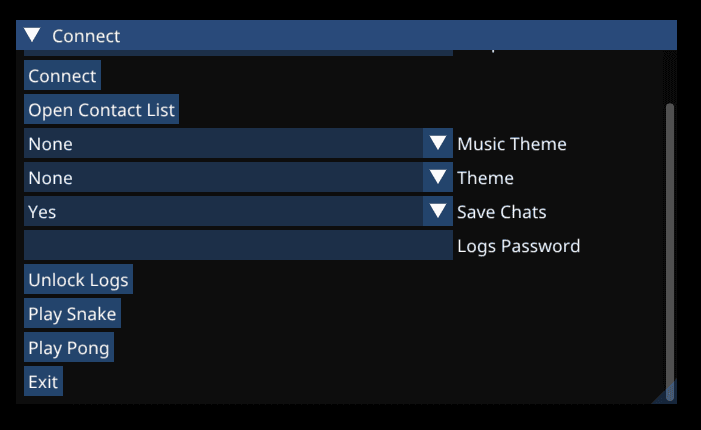Click the vertical scrollbar of the Connect window
This screenshot has height=430, width=701.
pos(670,240)
